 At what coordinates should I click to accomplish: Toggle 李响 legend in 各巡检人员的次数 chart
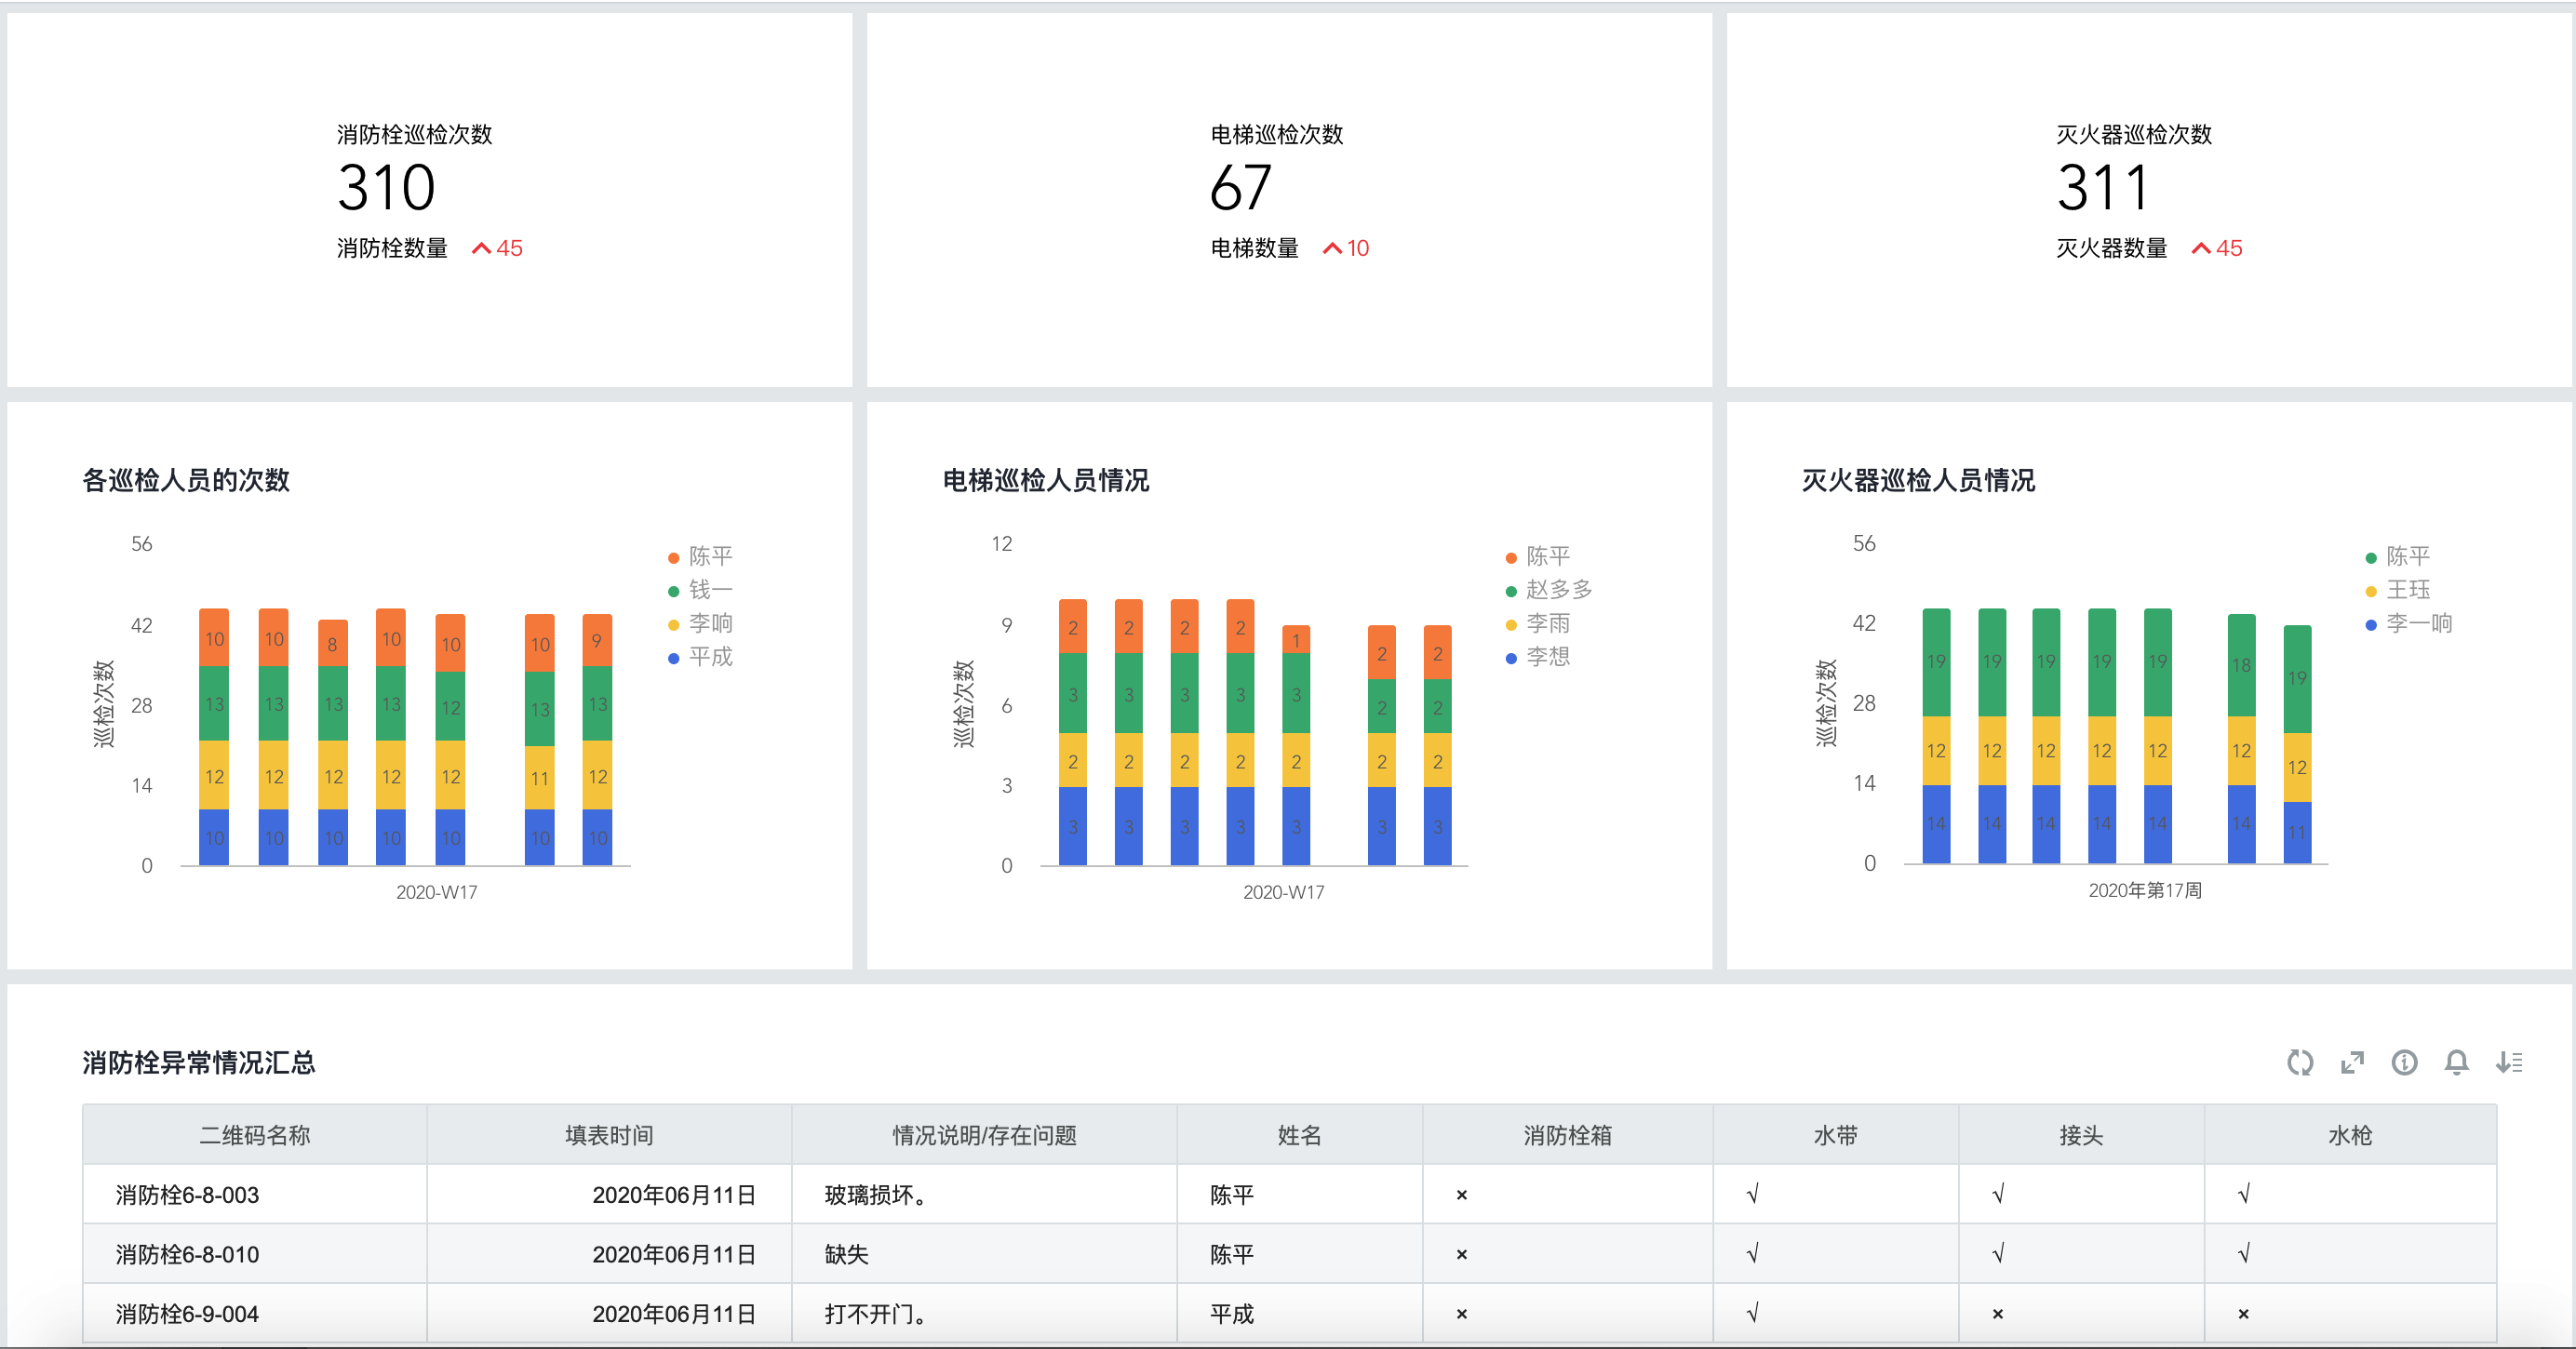[x=700, y=623]
